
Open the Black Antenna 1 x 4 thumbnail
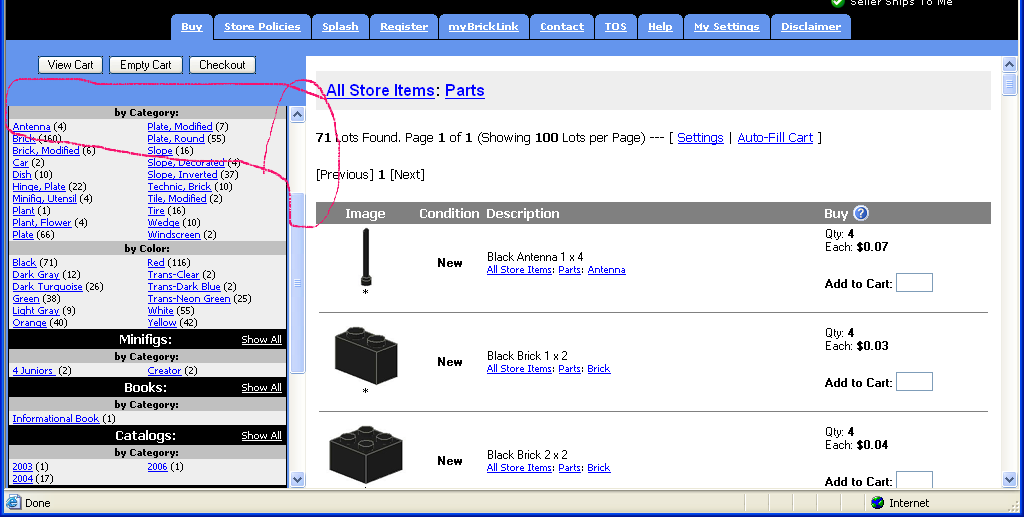(x=366, y=258)
